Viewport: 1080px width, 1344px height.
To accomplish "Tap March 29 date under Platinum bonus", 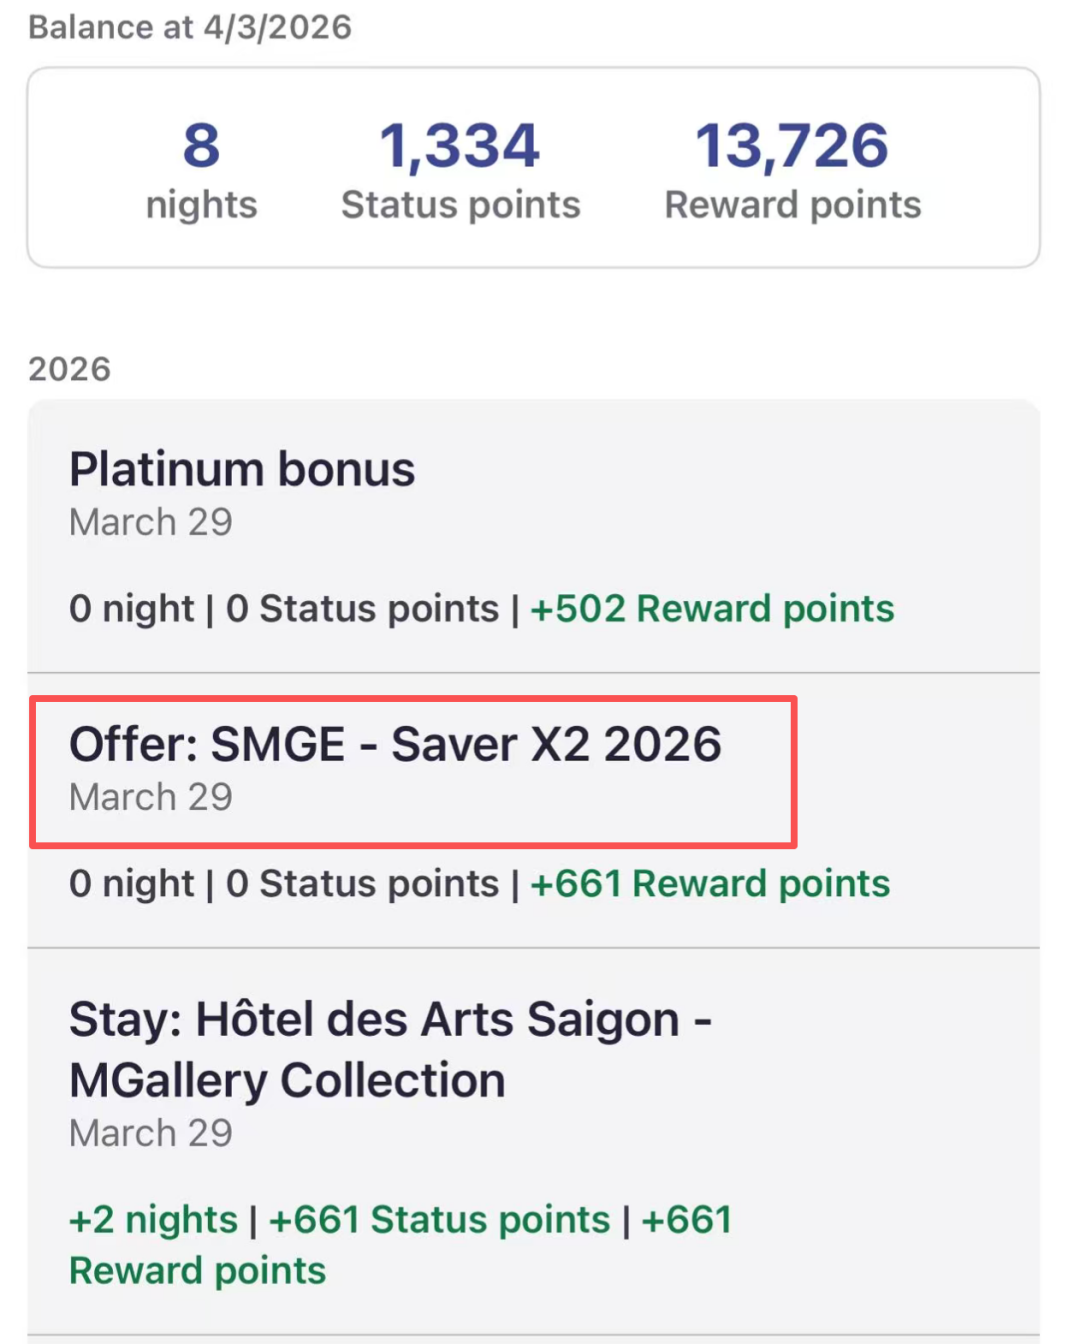I will pos(151,522).
